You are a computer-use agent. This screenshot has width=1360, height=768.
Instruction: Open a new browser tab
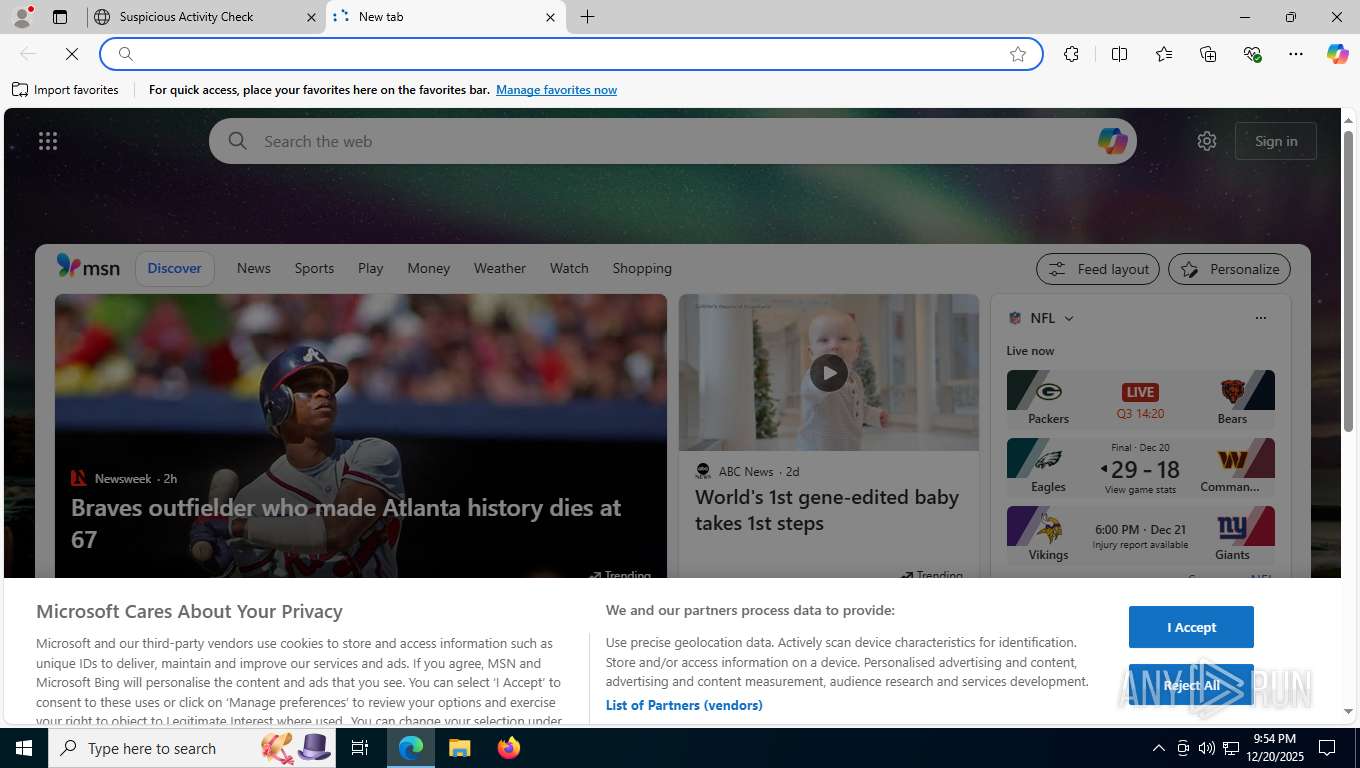tap(588, 17)
